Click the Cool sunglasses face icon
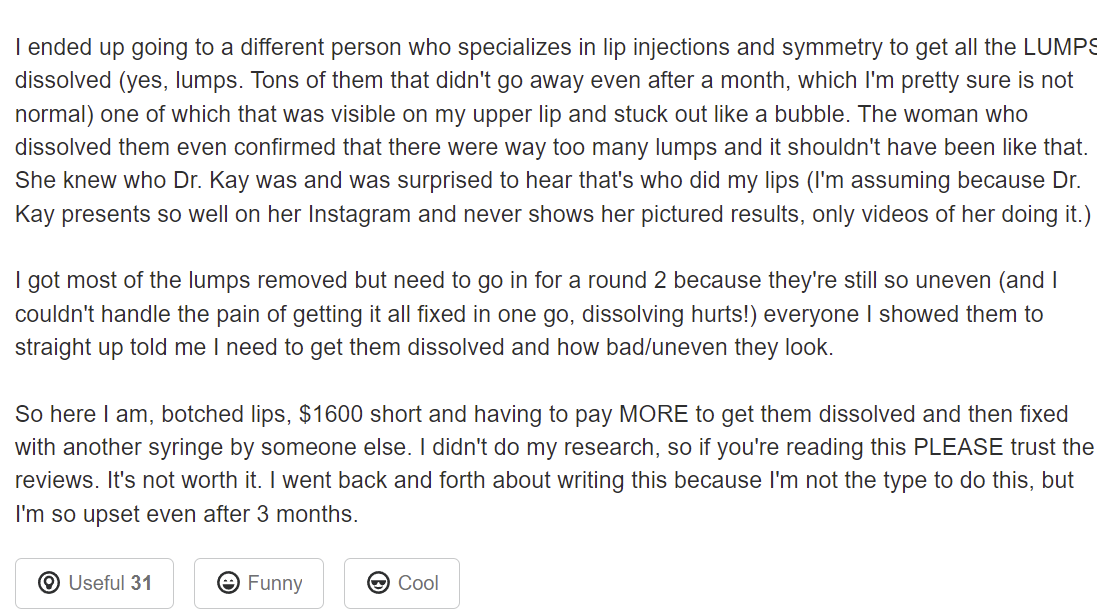The width and height of the screenshot is (1097, 609). pyautogui.click(x=378, y=582)
